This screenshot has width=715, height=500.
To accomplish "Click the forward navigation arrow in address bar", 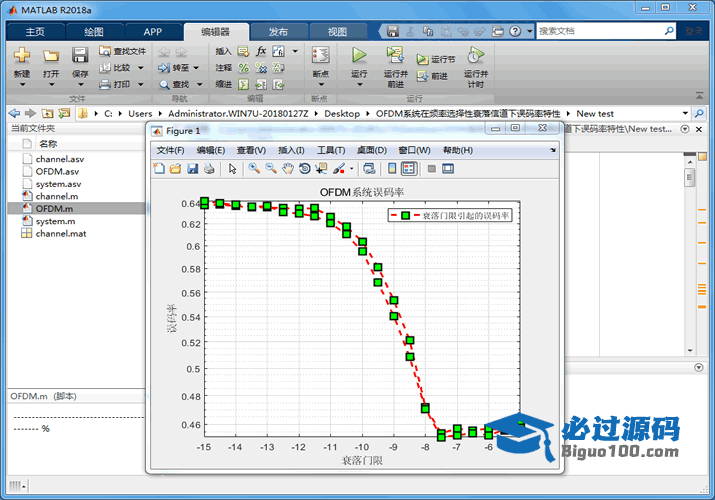I will pos(31,113).
